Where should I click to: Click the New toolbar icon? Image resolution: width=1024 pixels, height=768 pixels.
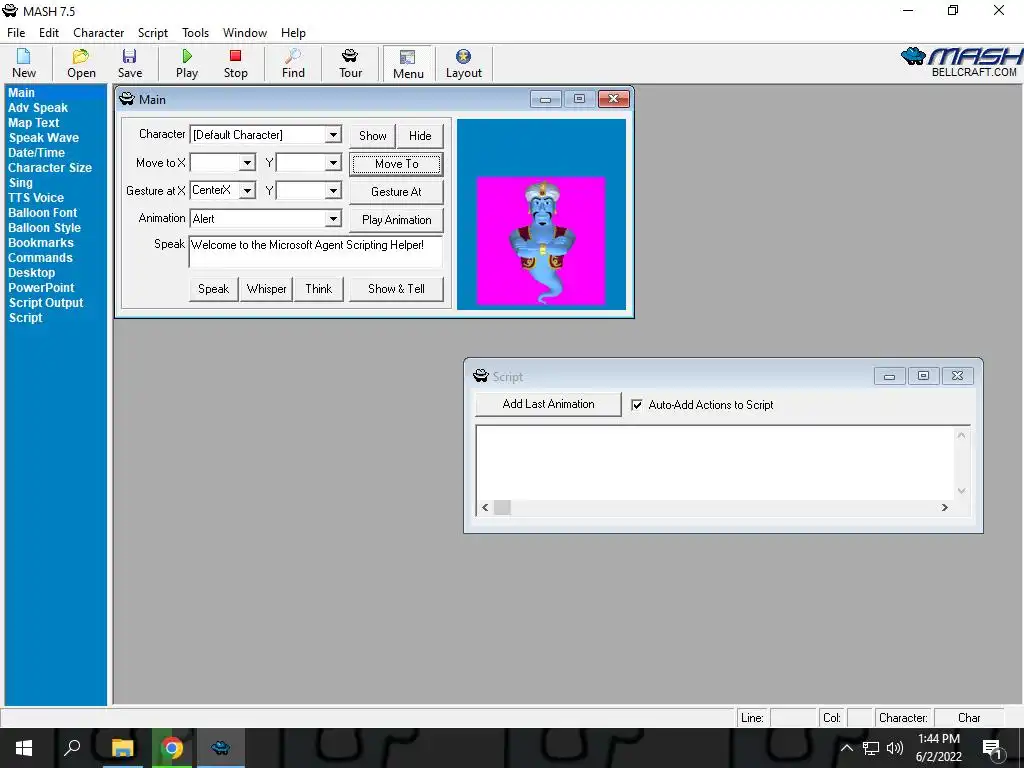point(24,63)
